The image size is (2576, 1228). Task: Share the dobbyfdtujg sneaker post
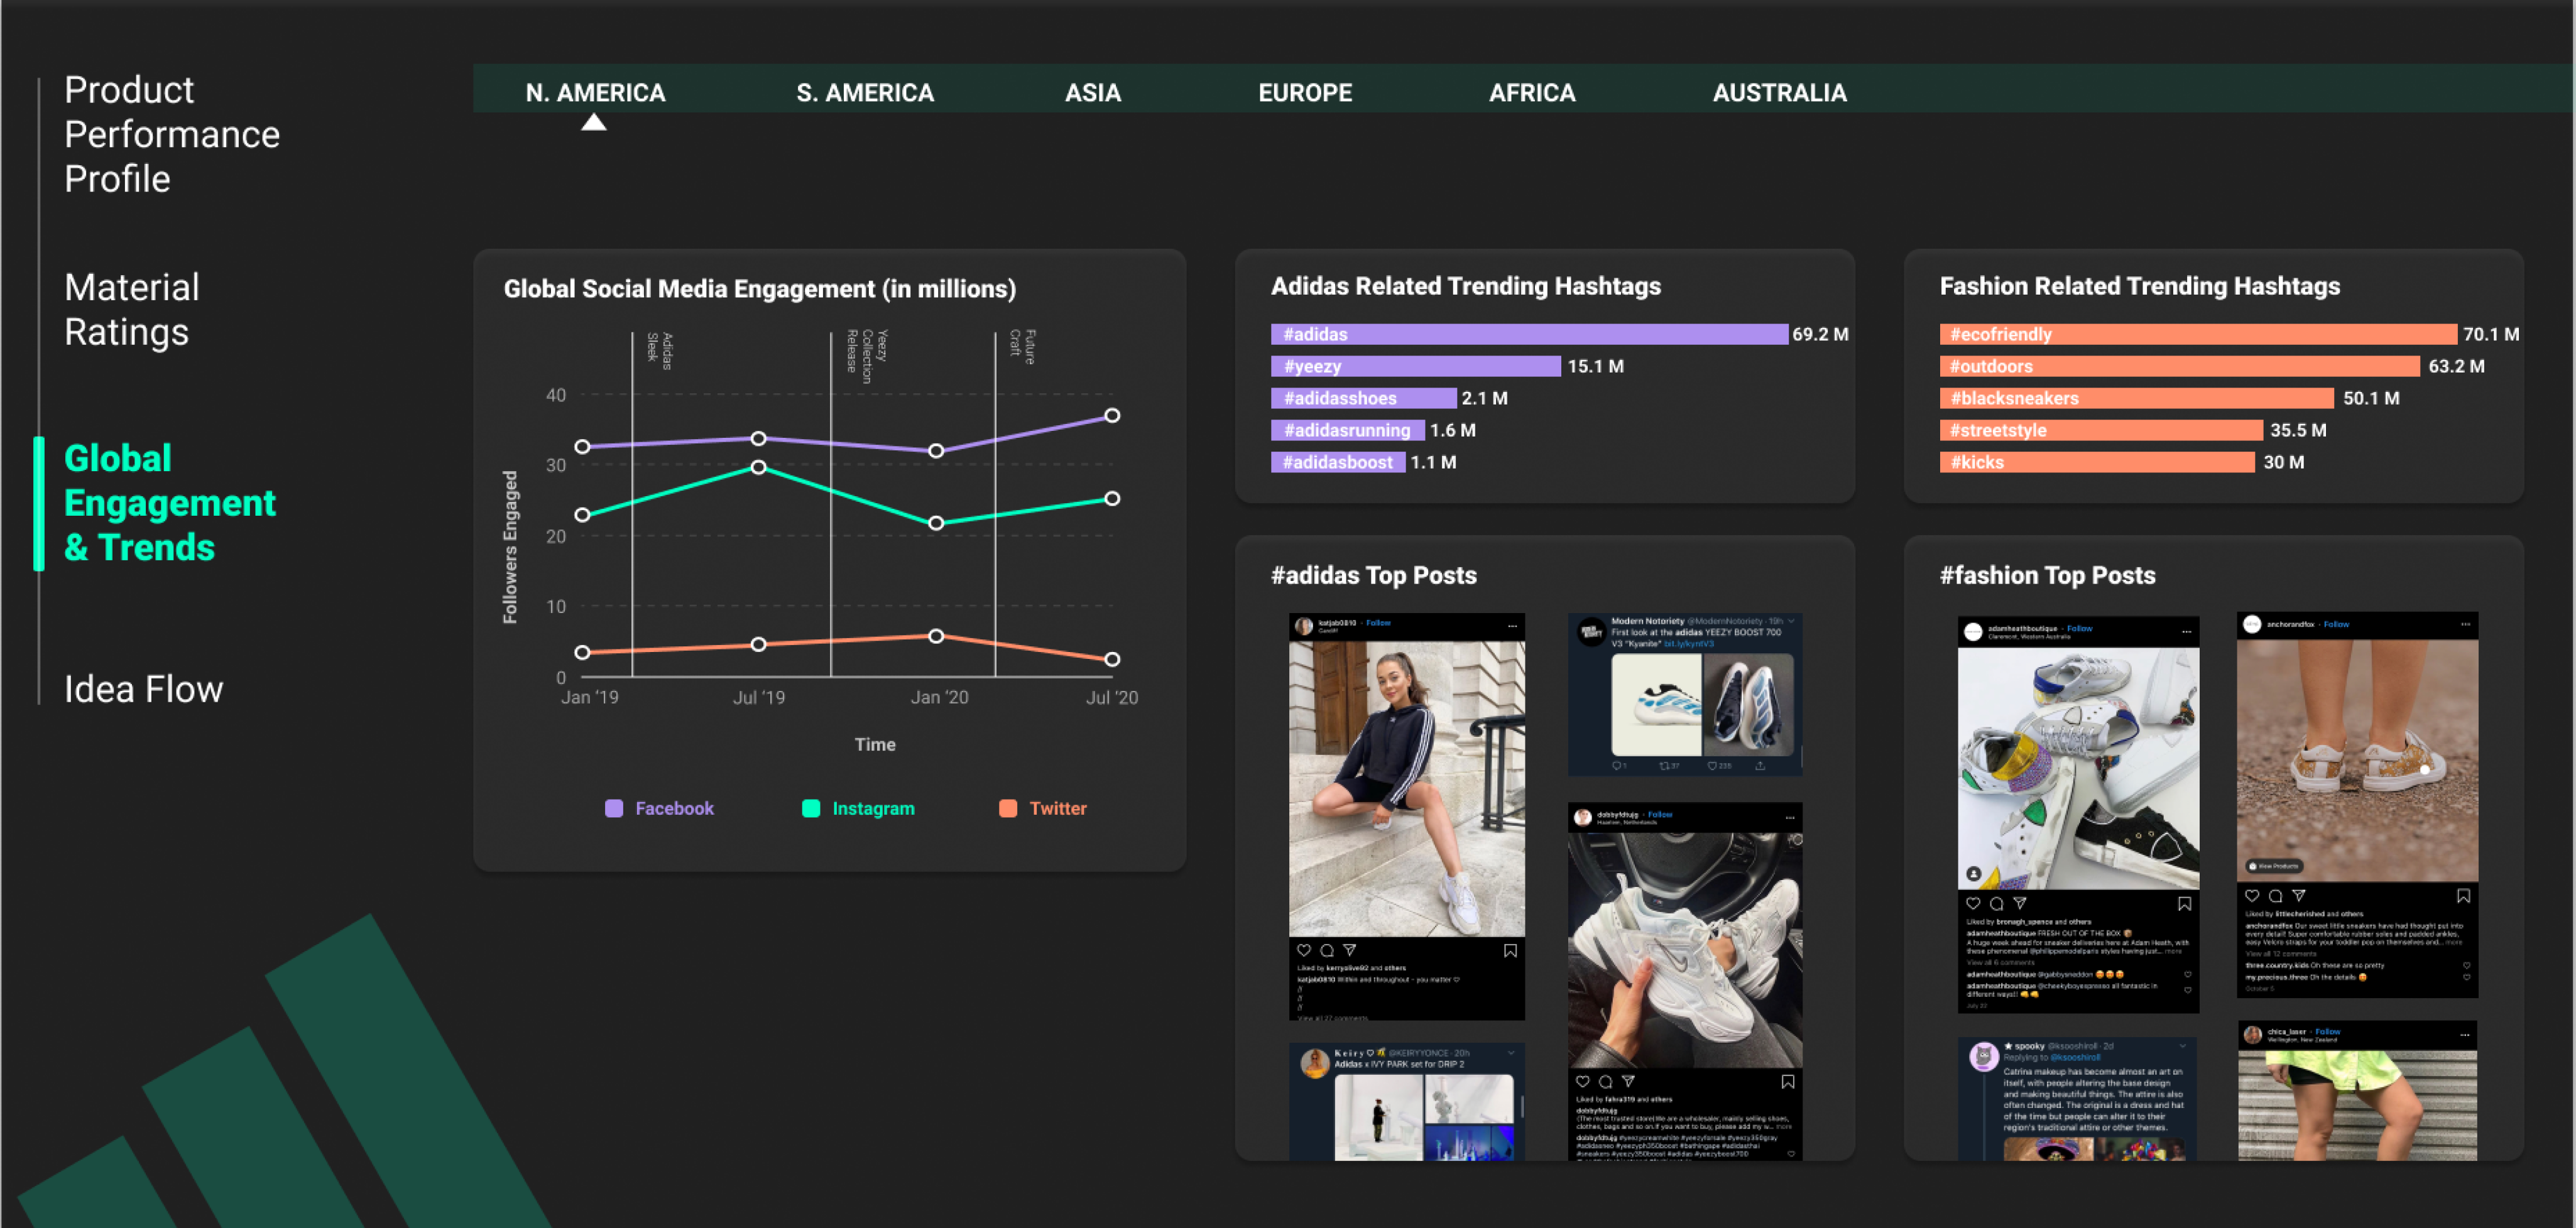(1628, 1081)
